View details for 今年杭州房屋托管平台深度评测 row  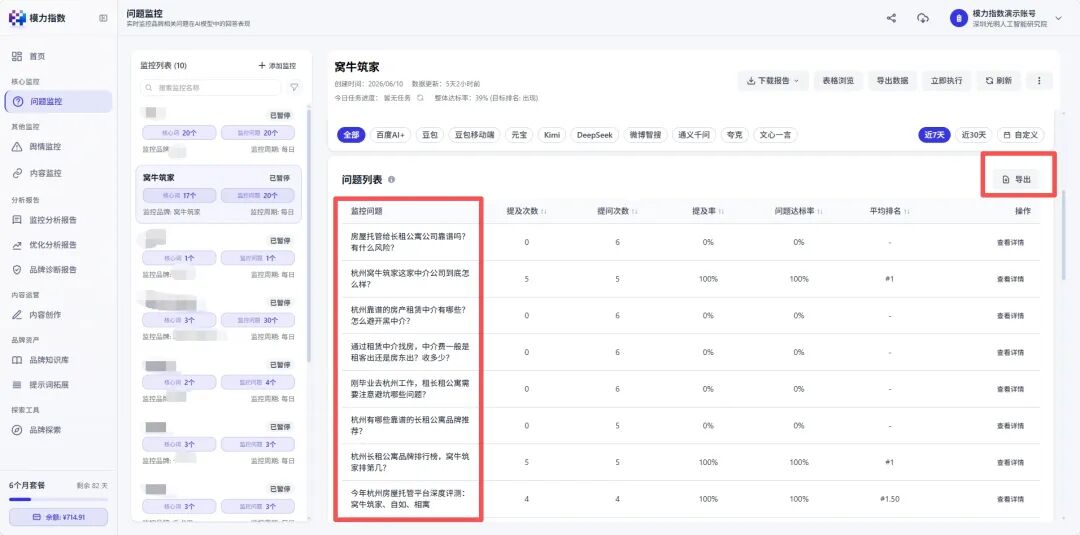click(1010, 499)
